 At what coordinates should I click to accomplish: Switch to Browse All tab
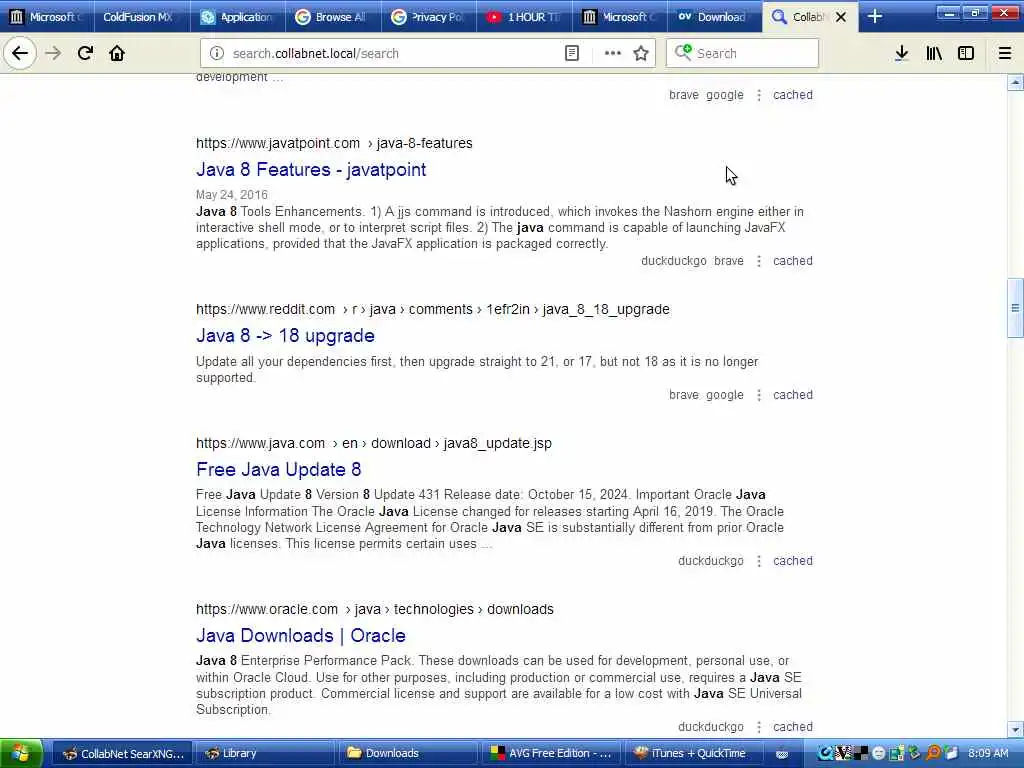click(x=332, y=17)
